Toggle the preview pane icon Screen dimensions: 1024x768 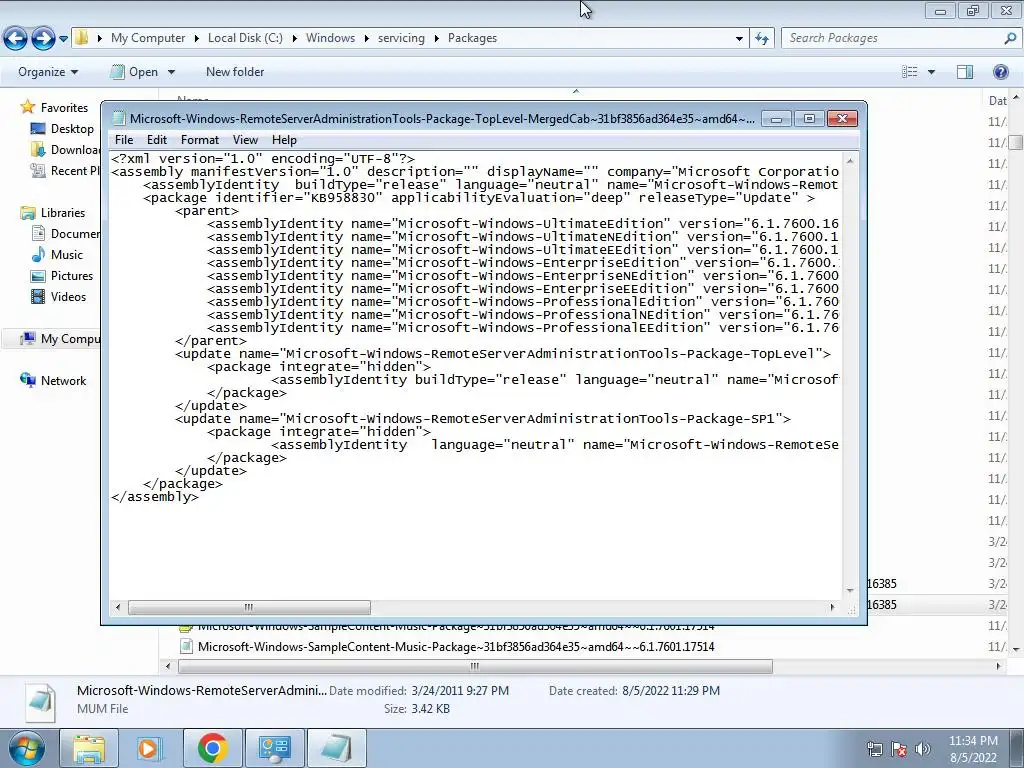[965, 72]
